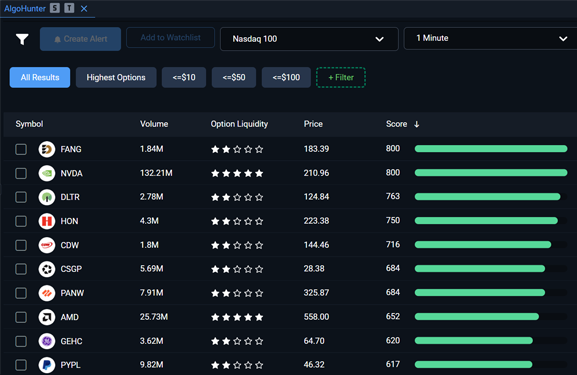Tick the DLTR row checkbox

[21, 197]
